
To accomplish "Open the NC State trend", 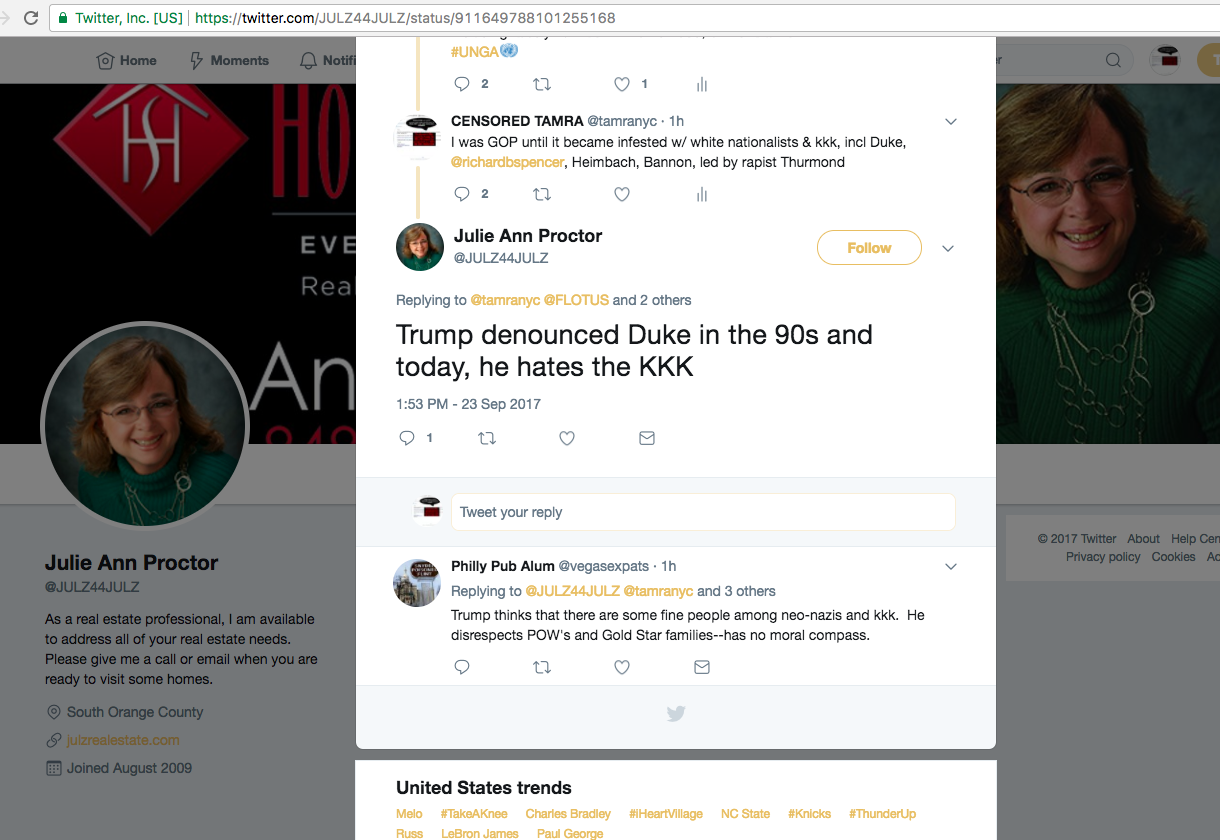I will click(745, 814).
